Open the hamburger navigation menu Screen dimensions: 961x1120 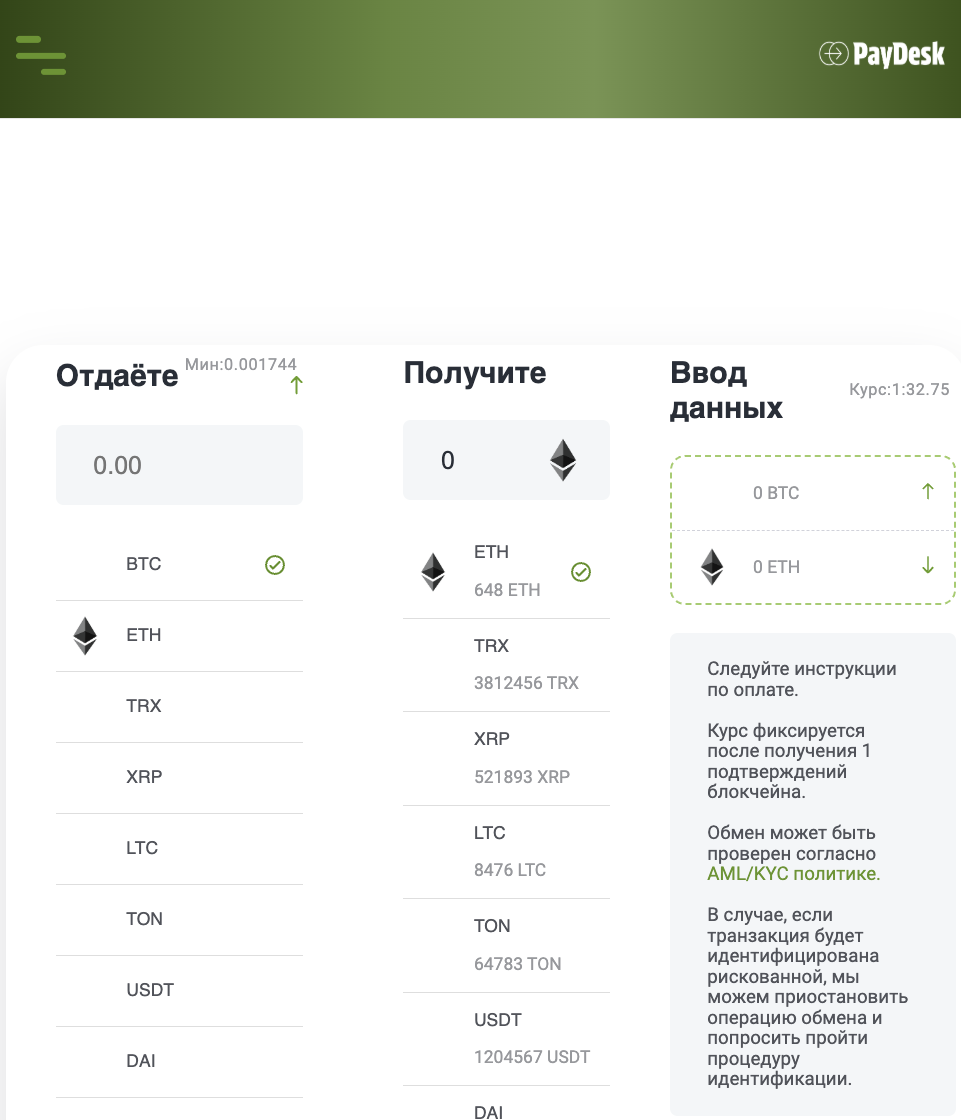click(40, 57)
